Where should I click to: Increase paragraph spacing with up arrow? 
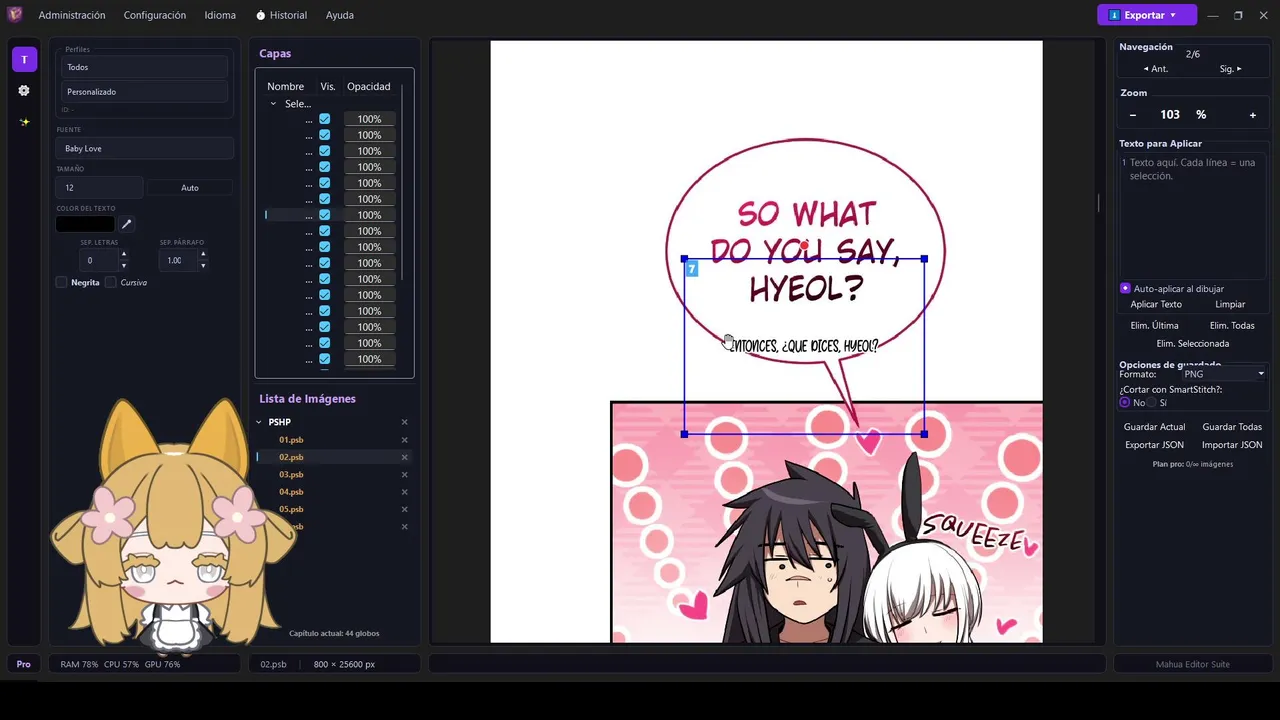[x=203, y=254]
